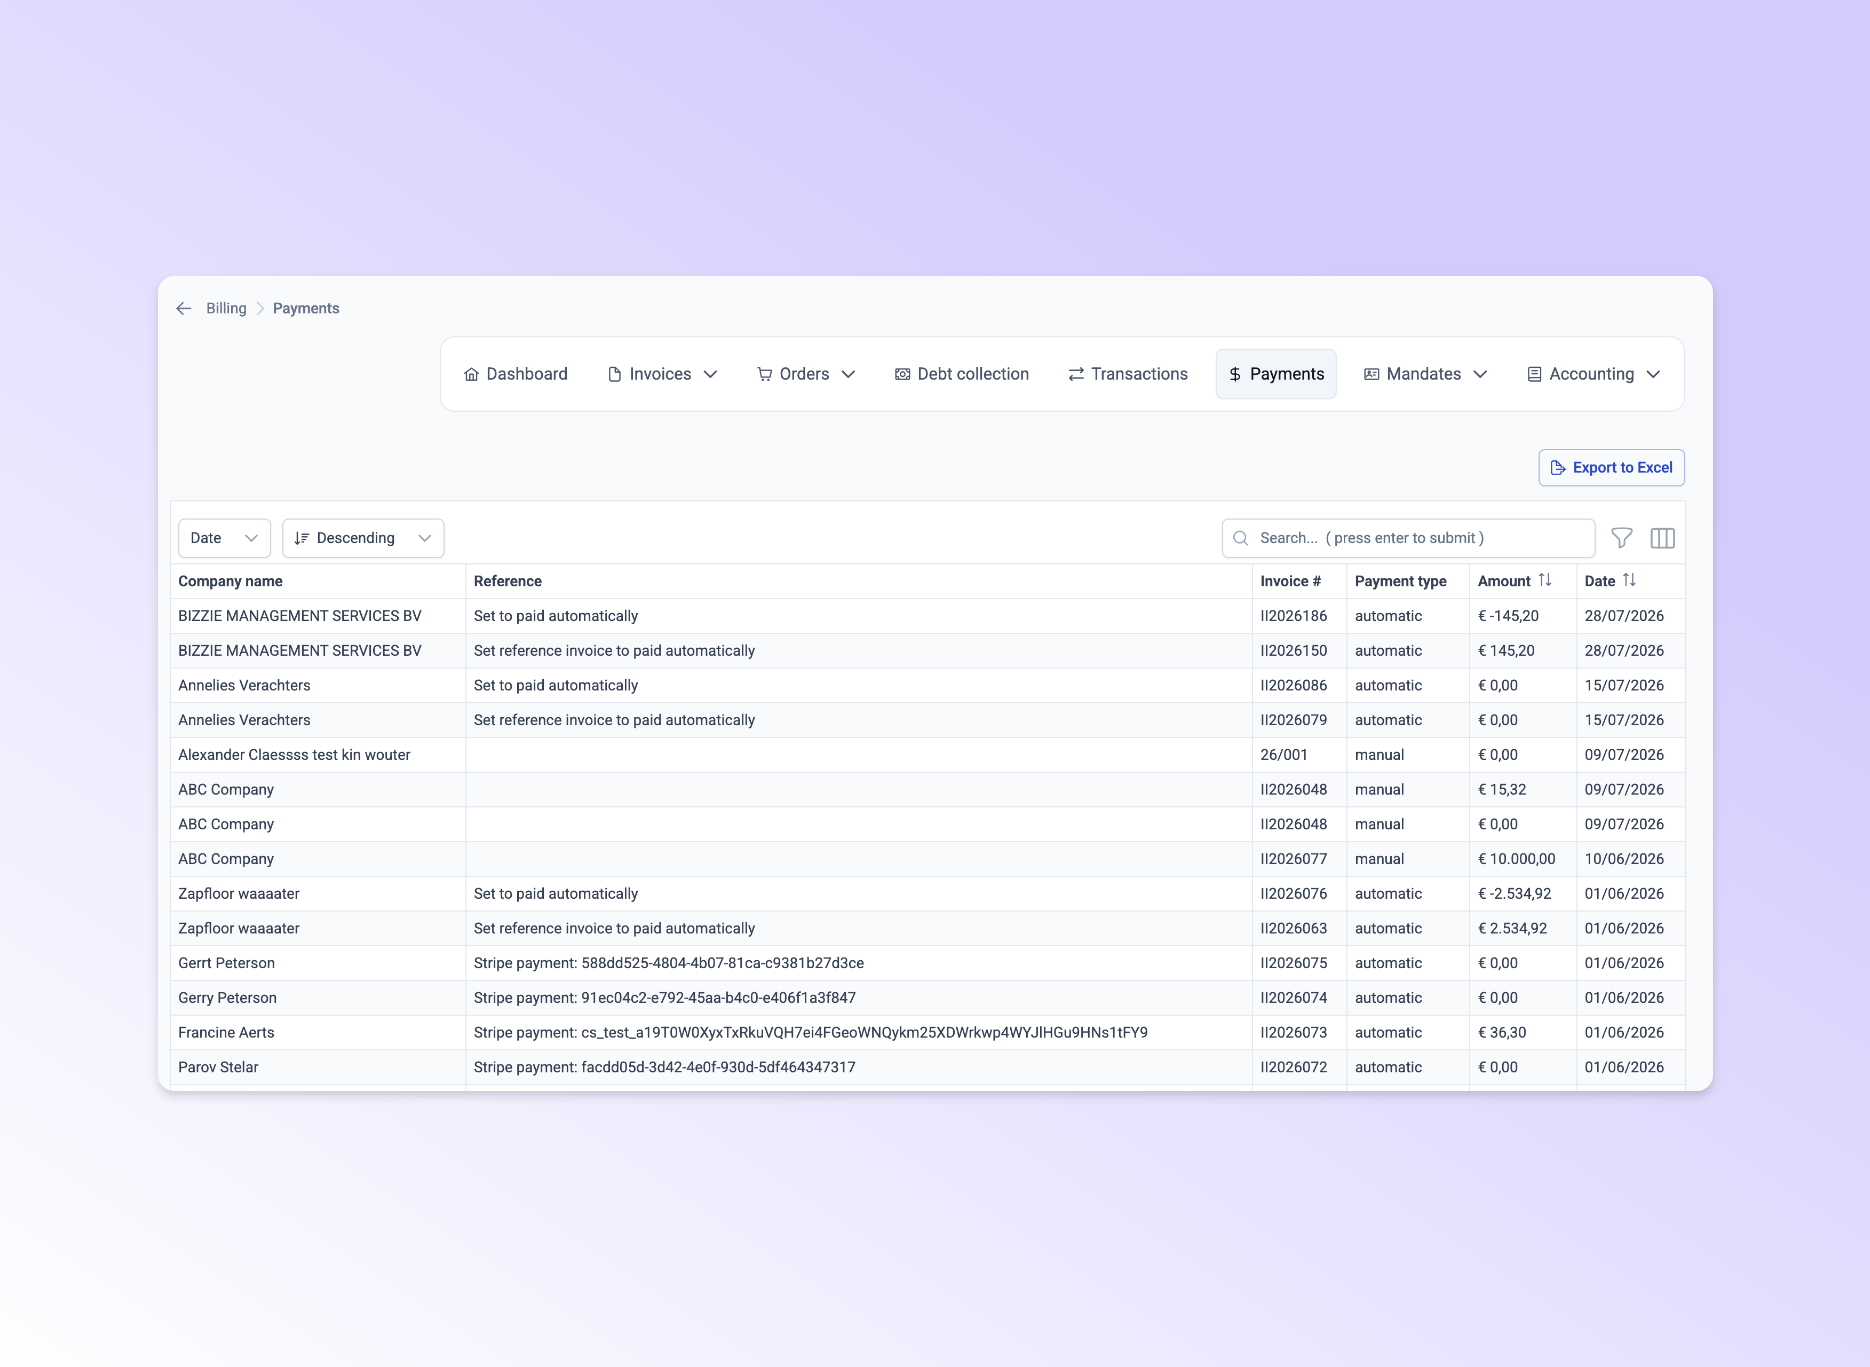The image size is (1870, 1367).
Task: Click invoice number II2026186
Action: 1294,616
